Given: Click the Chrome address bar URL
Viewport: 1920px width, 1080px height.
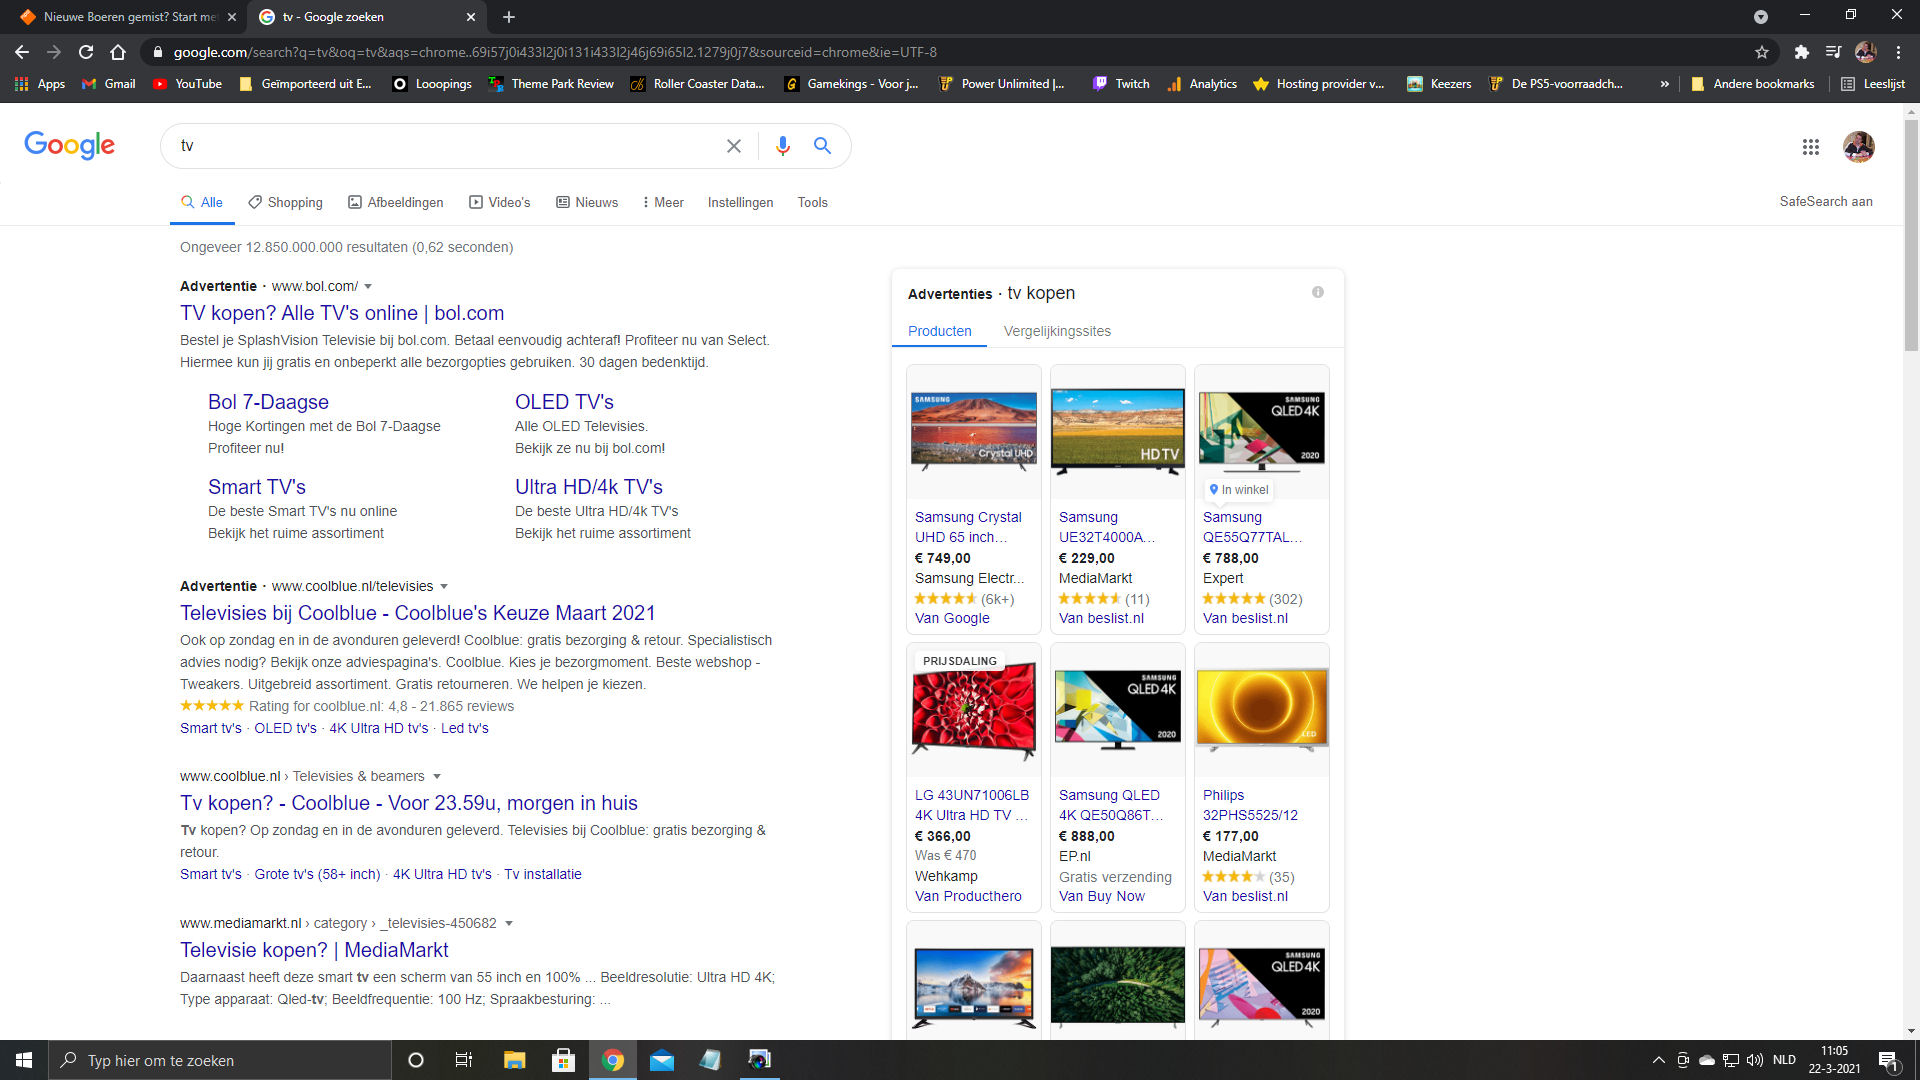Looking at the screenshot, I should pos(555,52).
